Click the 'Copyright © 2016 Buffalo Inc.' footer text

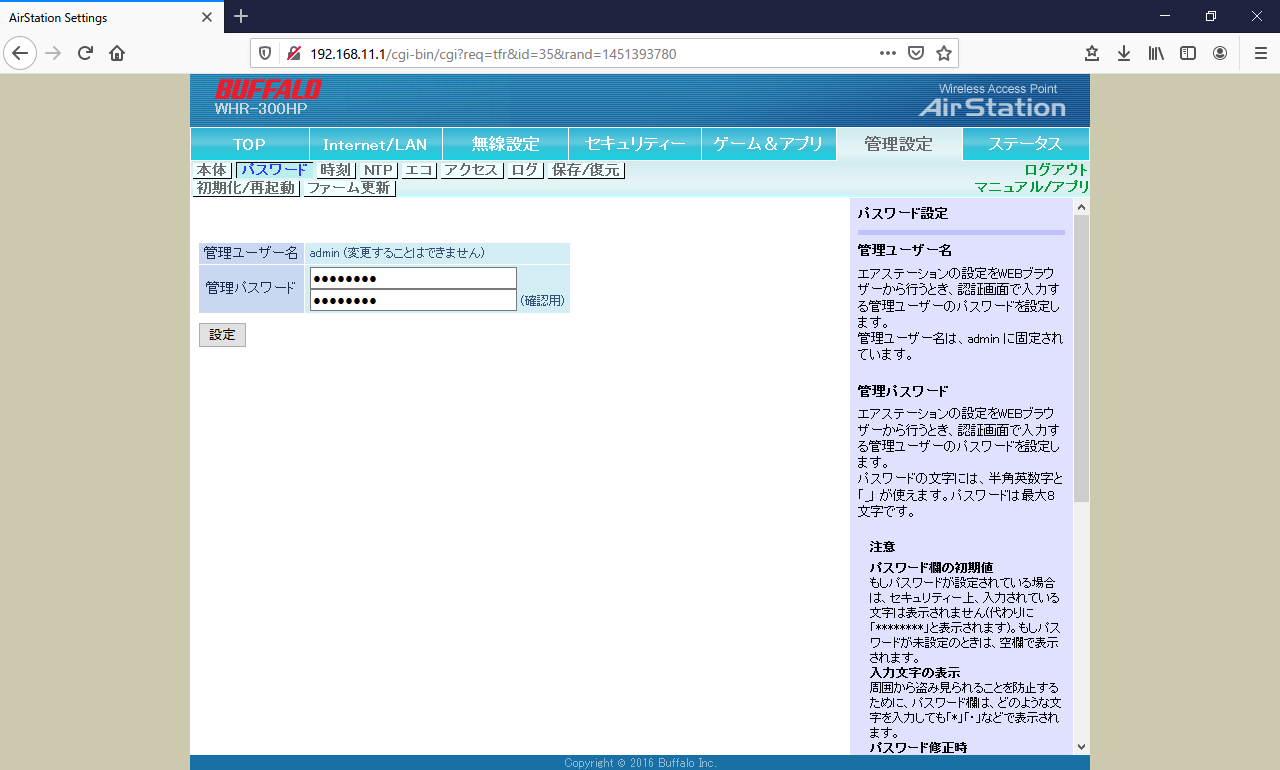[640, 763]
